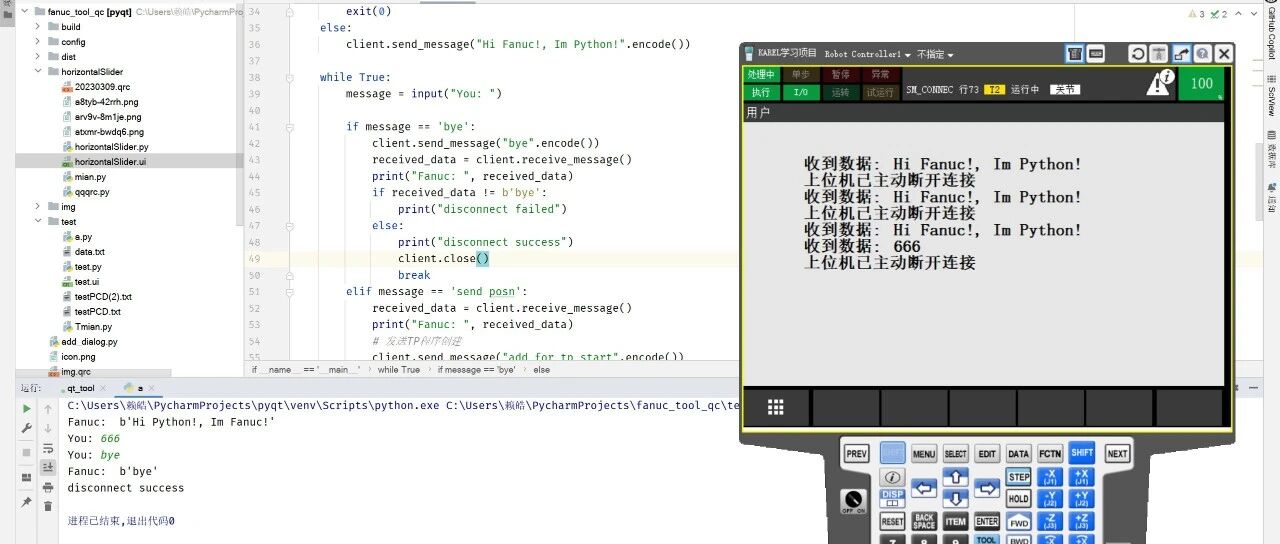
Task: Select horizontalSlider.ui in the project tree
Action: click(x=109, y=162)
